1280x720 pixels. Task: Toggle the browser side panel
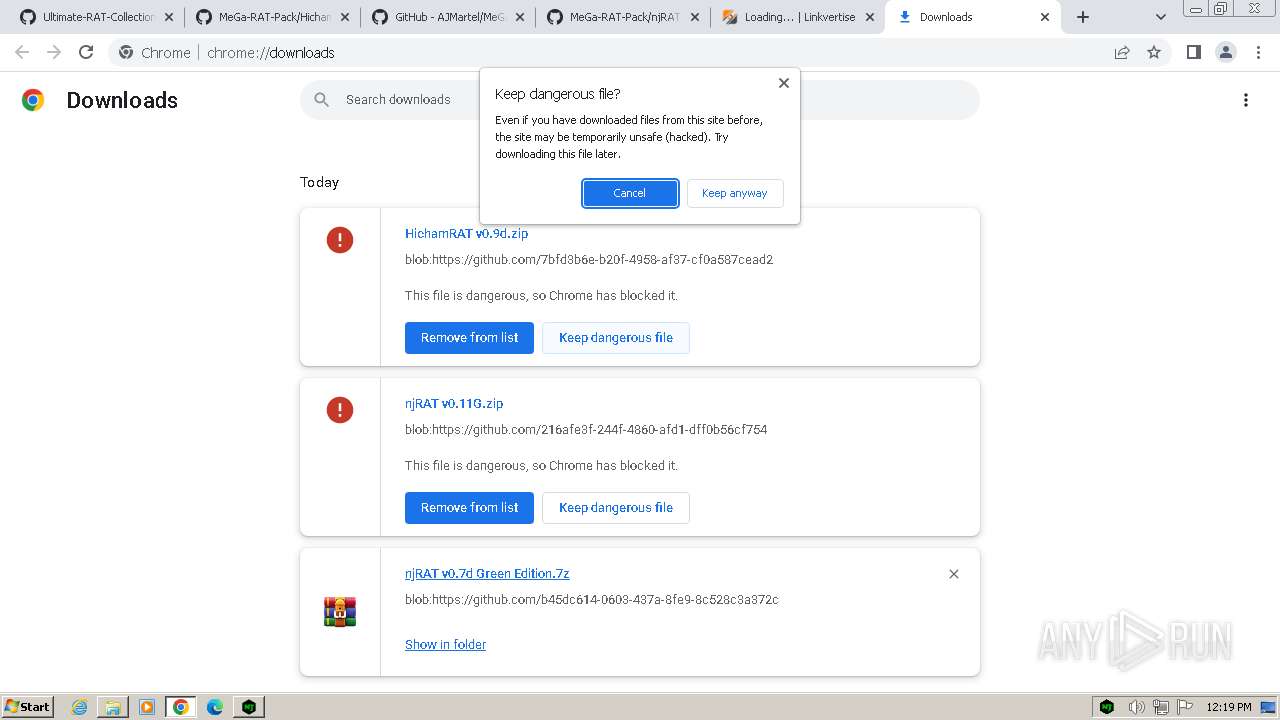[1194, 53]
